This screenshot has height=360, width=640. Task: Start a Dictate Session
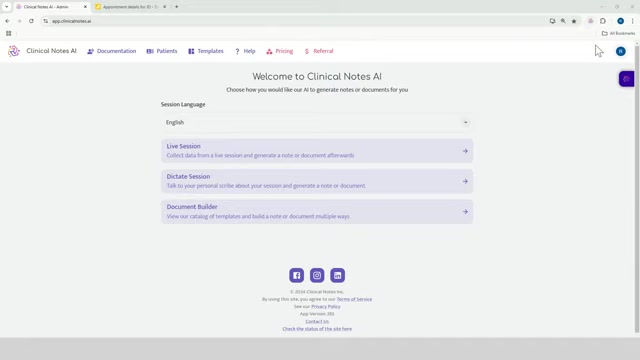coord(317,181)
